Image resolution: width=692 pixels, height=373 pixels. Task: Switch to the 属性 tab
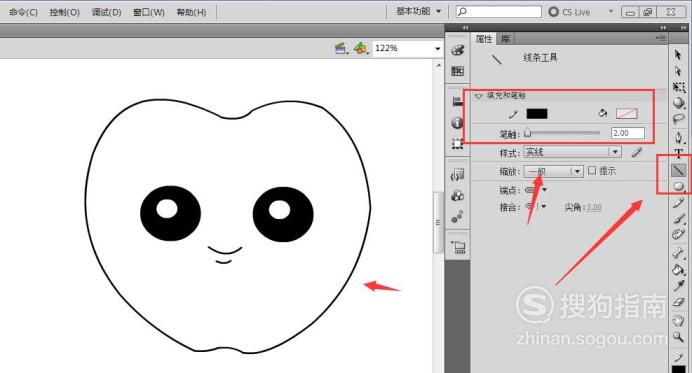(x=484, y=39)
